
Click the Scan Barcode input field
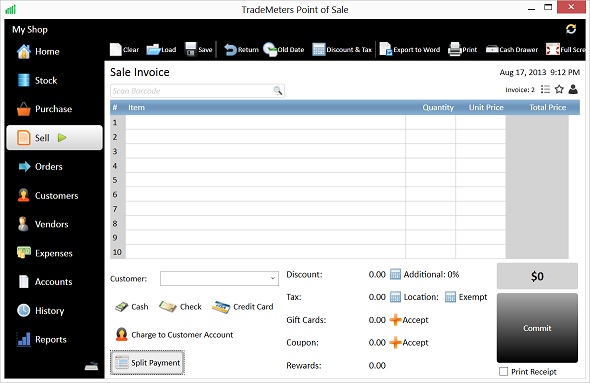coord(197,91)
